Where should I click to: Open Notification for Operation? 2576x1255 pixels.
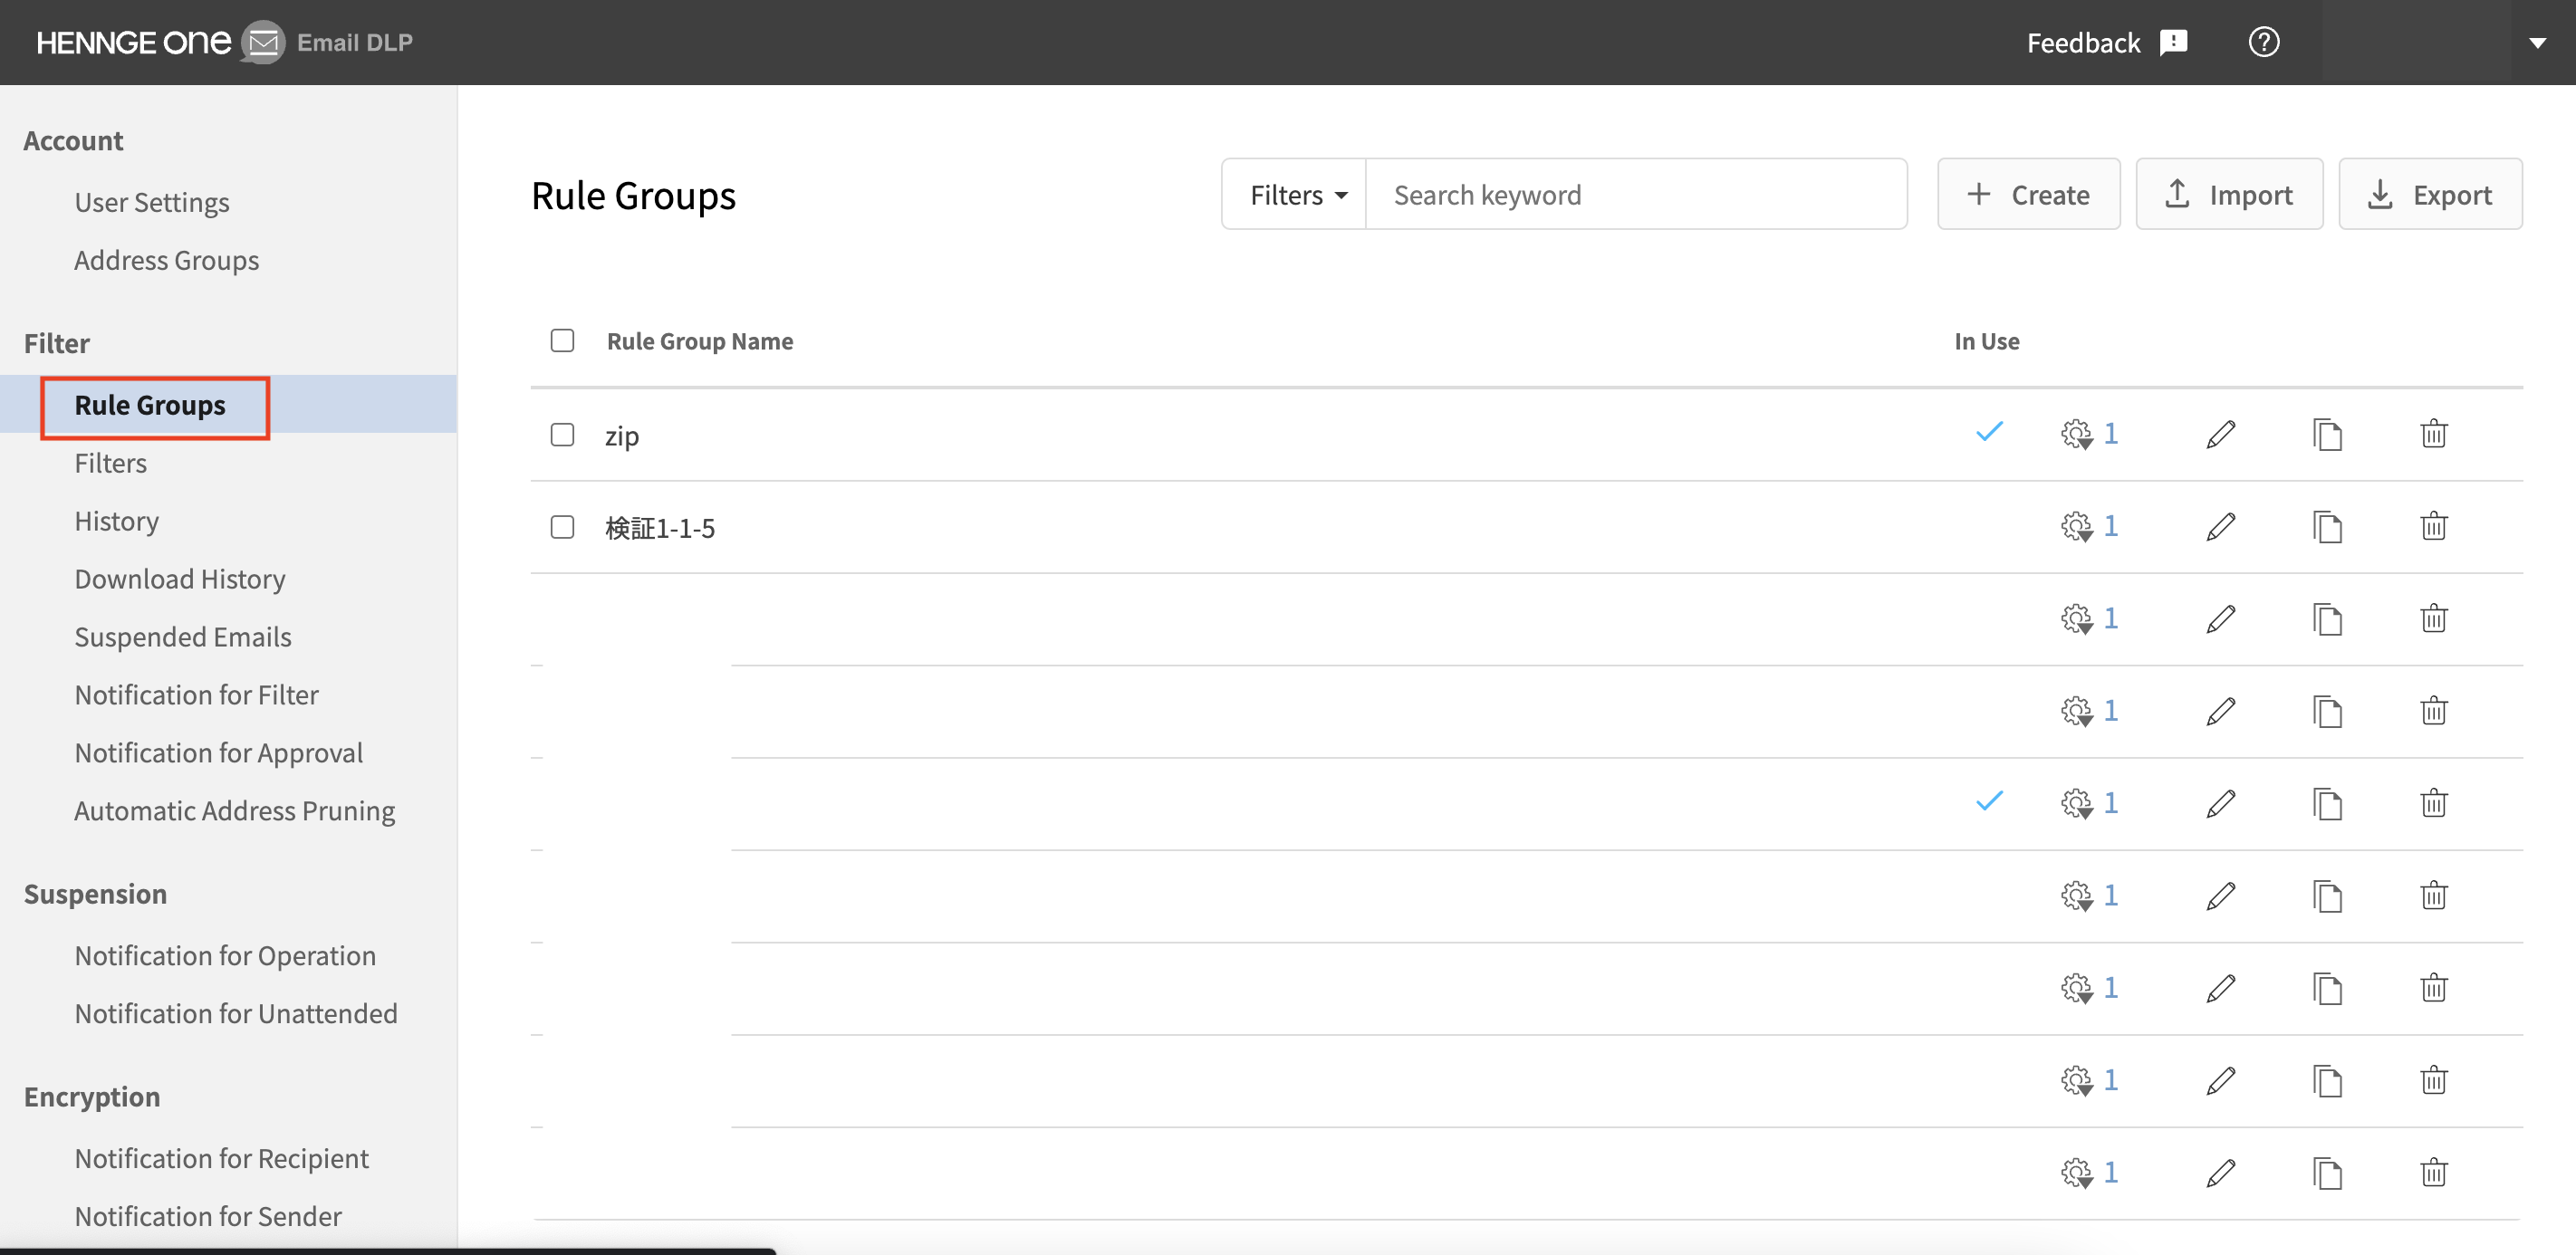(x=225, y=956)
